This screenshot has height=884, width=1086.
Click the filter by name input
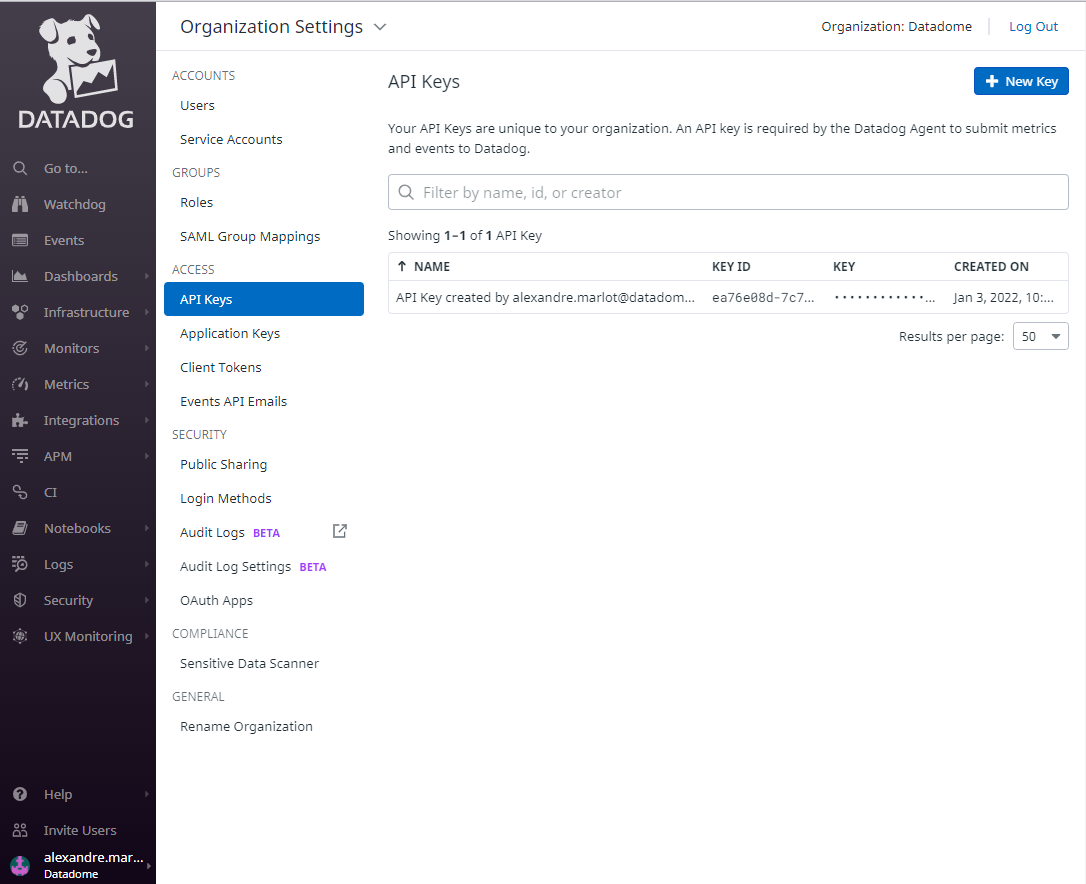[x=728, y=191]
